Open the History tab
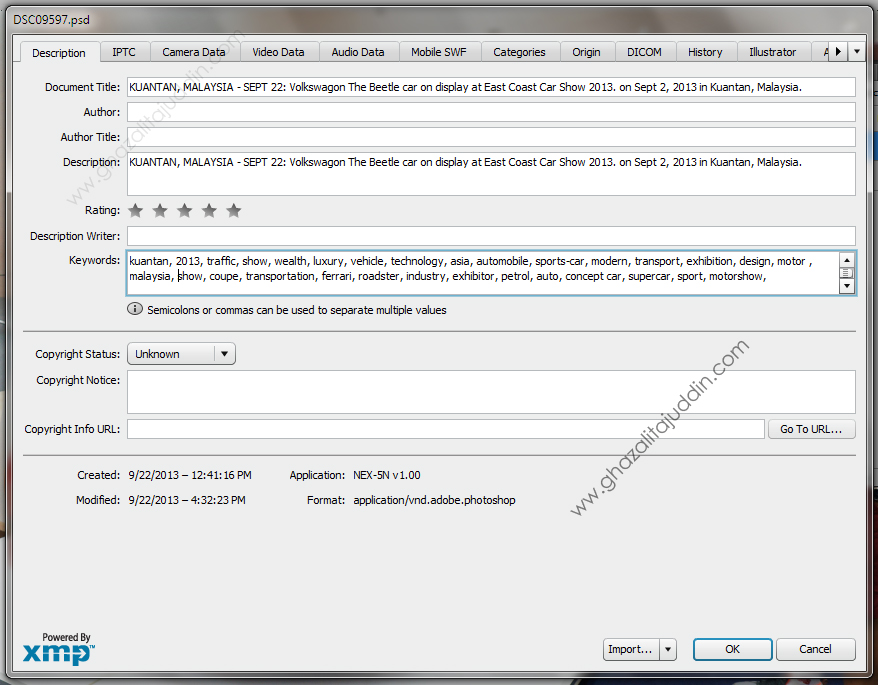Image resolution: width=878 pixels, height=685 pixels. [705, 52]
